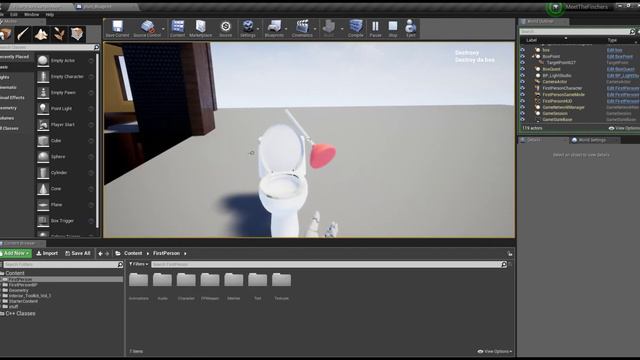Toggle visibility eye for GameNetworkManager

[x=522, y=107]
